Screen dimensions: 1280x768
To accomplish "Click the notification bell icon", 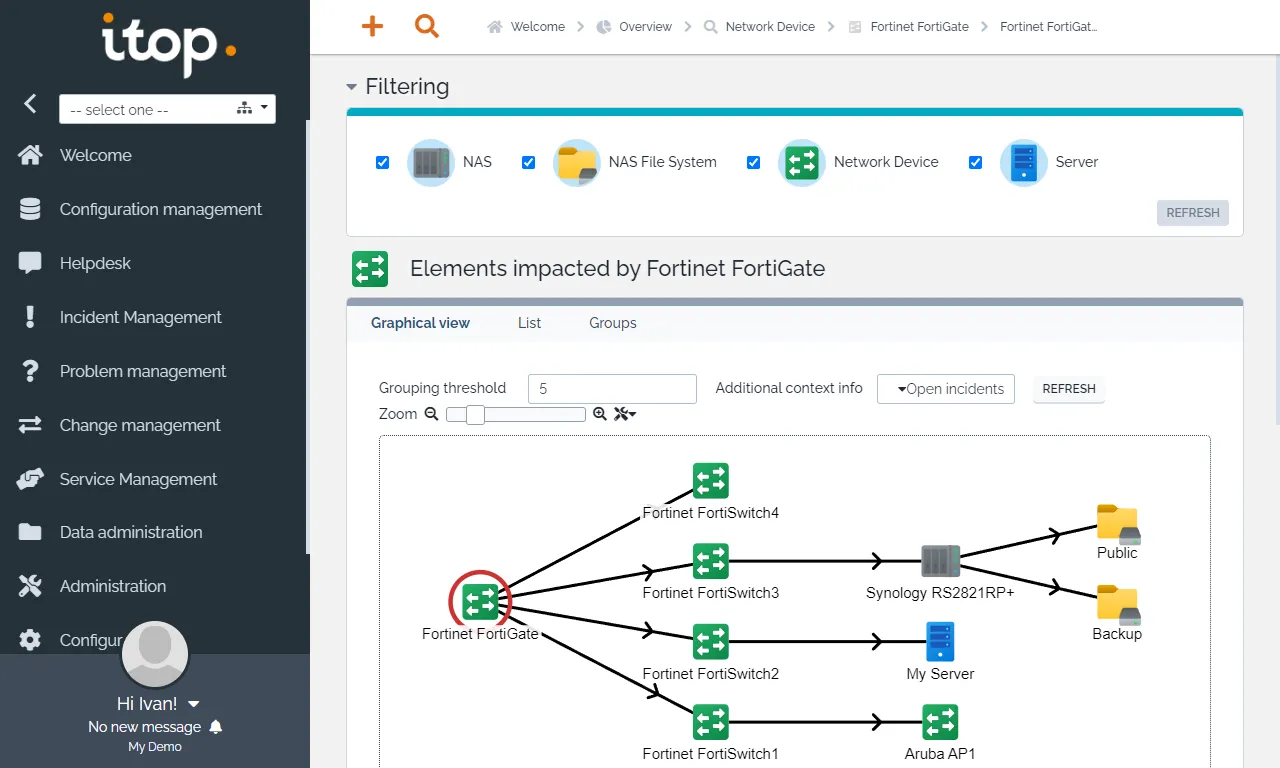I will (x=216, y=727).
